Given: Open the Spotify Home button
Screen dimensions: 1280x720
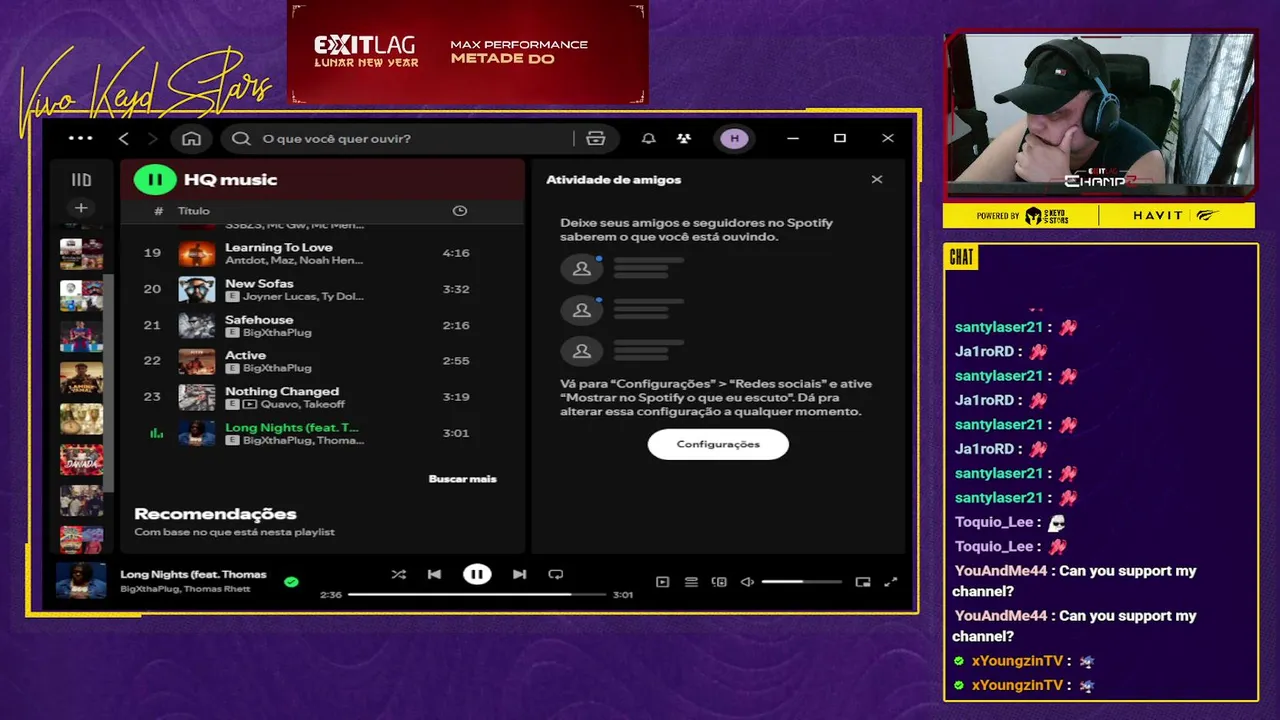Looking at the screenshot, I should pos(191,138).
